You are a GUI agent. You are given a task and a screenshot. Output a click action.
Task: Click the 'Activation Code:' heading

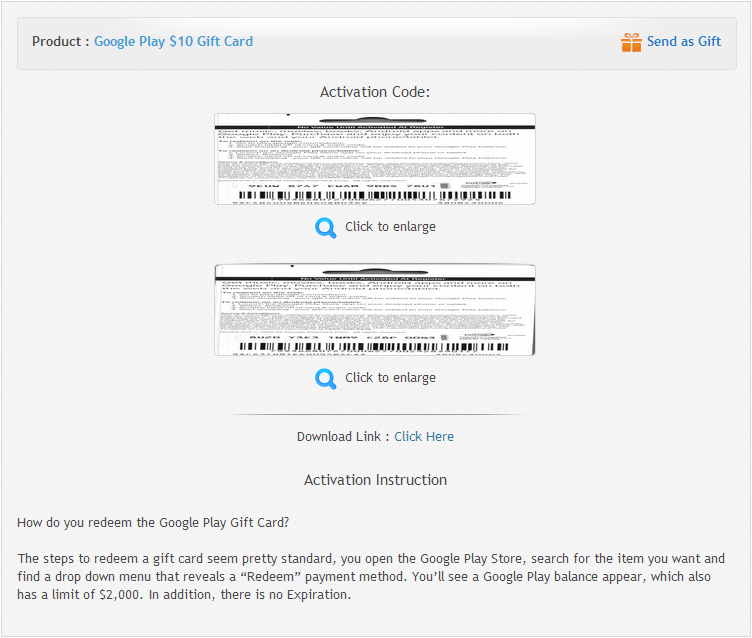point(375,92)
